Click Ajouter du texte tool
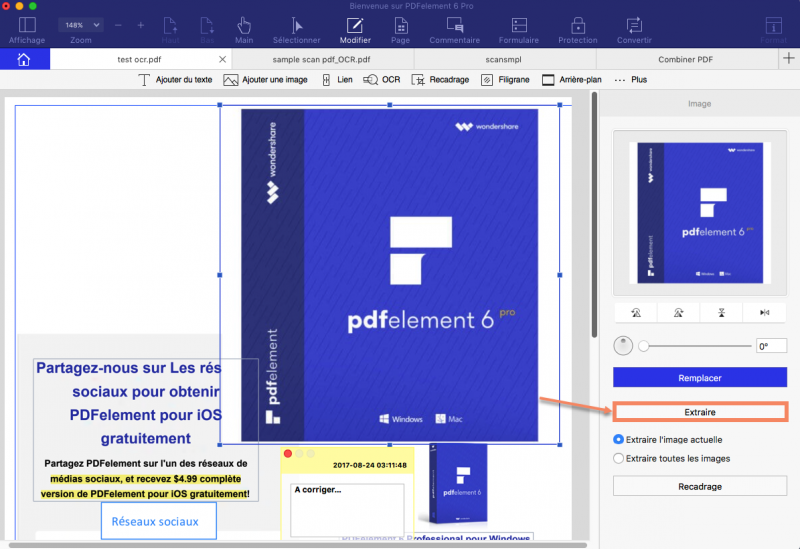 176,80
